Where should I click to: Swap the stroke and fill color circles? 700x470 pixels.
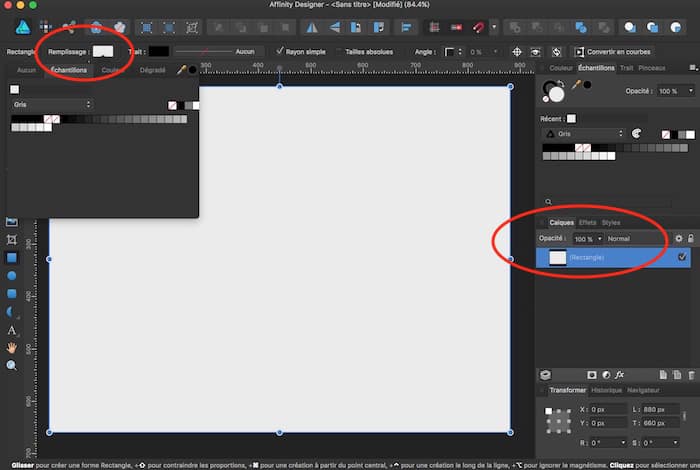coord(561,83)
